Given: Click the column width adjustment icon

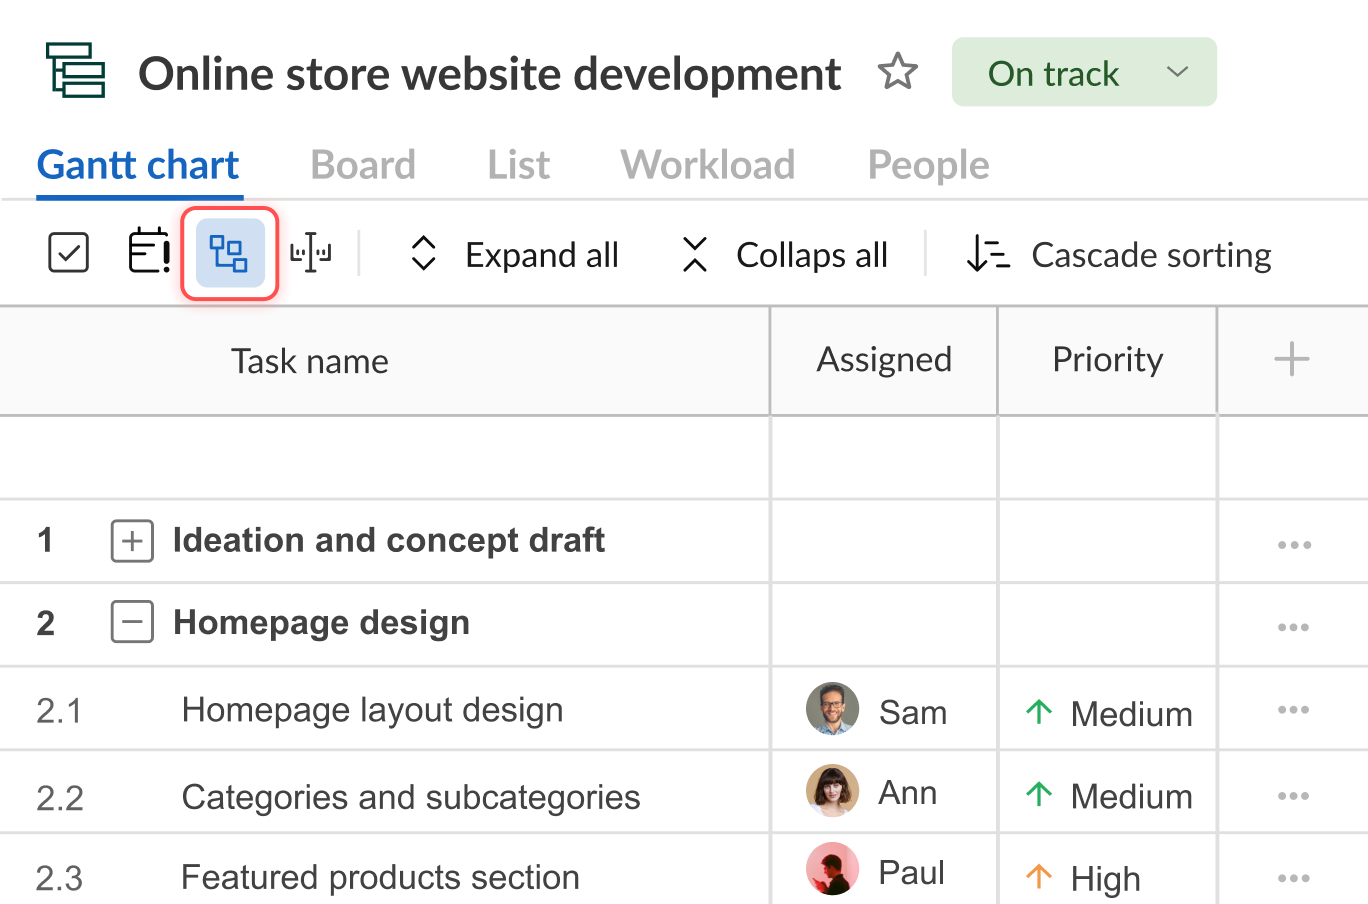Looking at the screenshot, I should pos(310,252).
